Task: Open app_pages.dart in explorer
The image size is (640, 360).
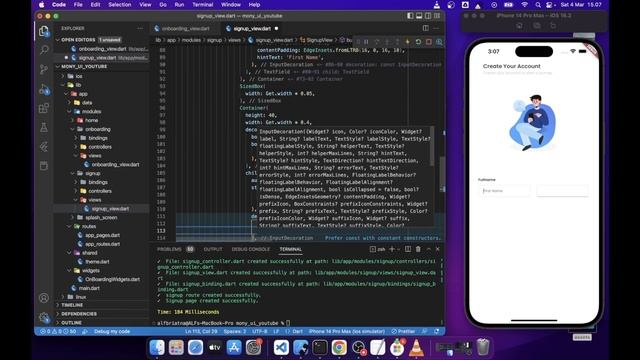Action: 102,235
